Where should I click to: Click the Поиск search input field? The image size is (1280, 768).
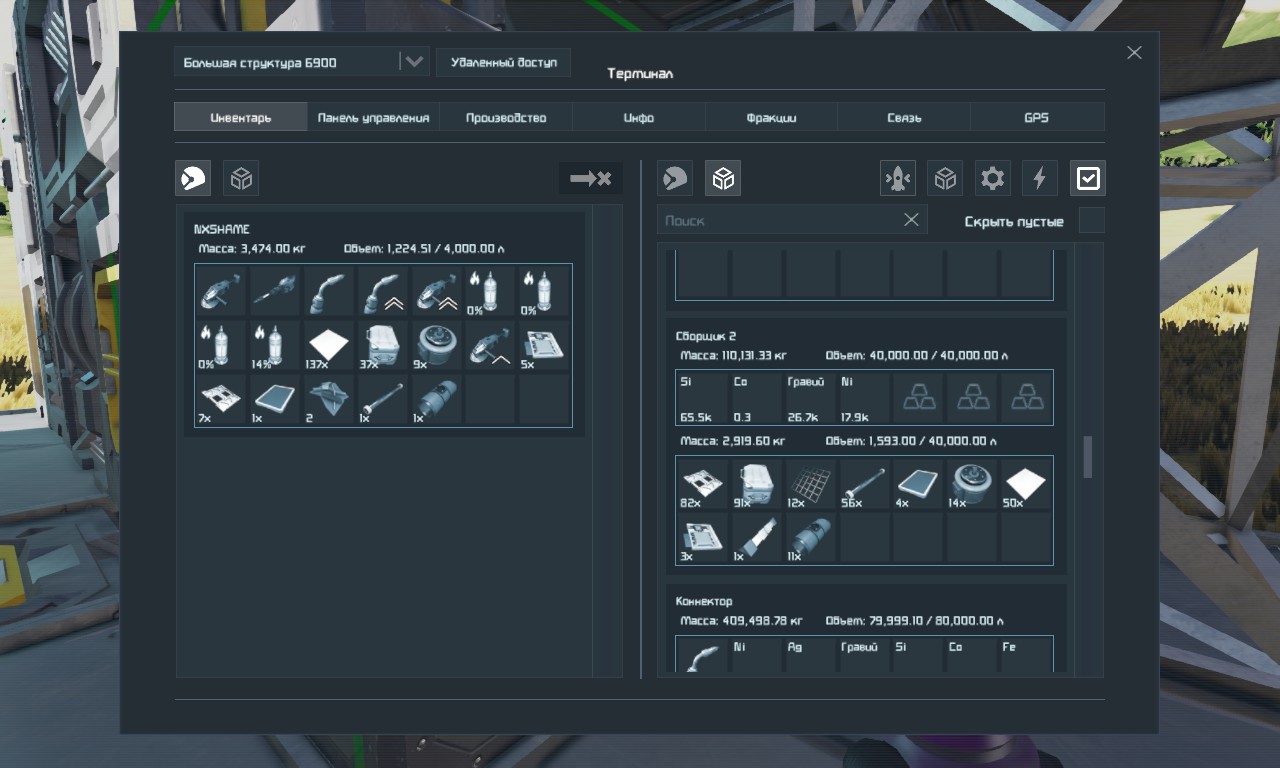pyautogui.click(x=775, y=220)
